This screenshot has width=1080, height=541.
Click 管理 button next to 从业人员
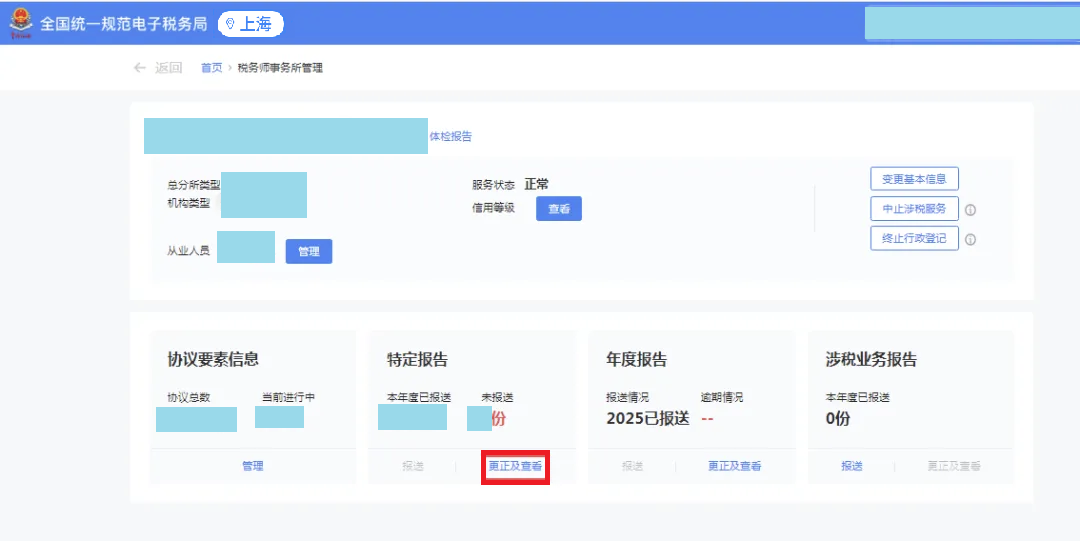308,252
